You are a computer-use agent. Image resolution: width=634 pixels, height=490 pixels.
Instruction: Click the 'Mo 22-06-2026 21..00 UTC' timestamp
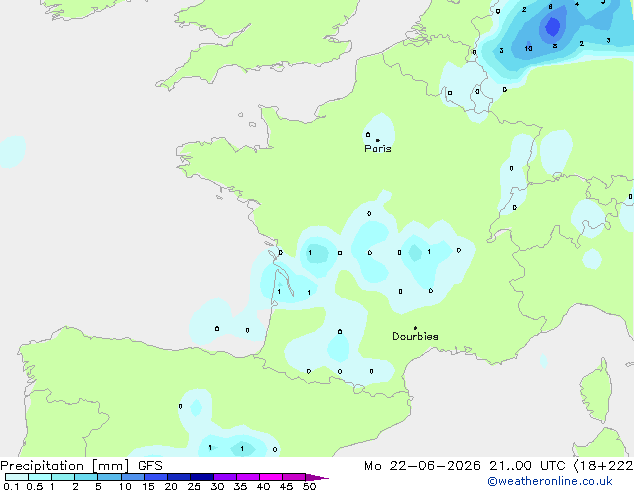coord(465,466)
